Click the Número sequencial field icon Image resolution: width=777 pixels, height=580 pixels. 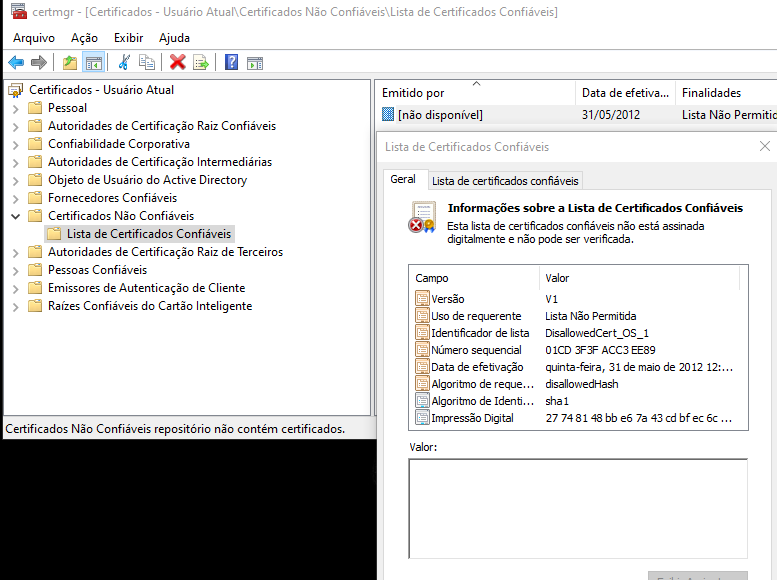tap(422, 349)
